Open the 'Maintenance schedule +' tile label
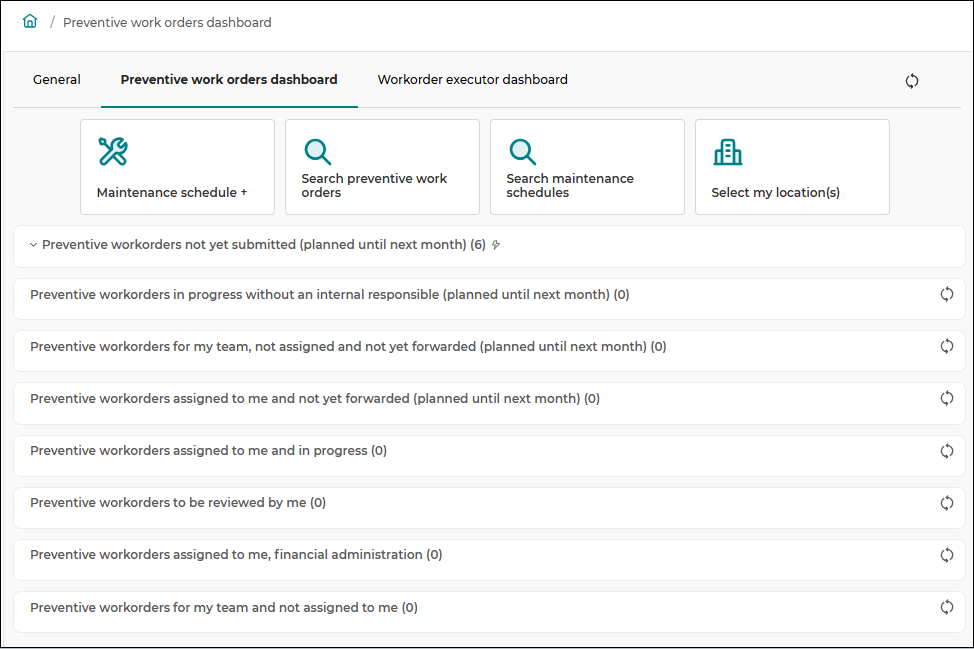974x649 pixels. 172,193
